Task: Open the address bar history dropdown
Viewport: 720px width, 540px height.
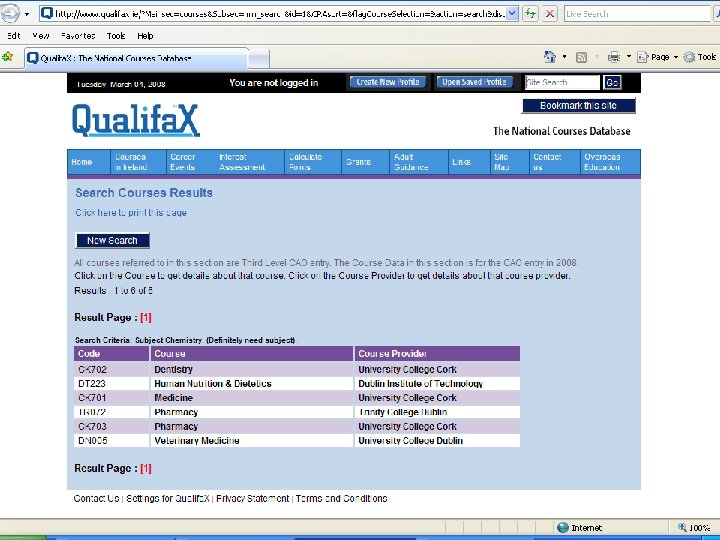Action: 512,13
